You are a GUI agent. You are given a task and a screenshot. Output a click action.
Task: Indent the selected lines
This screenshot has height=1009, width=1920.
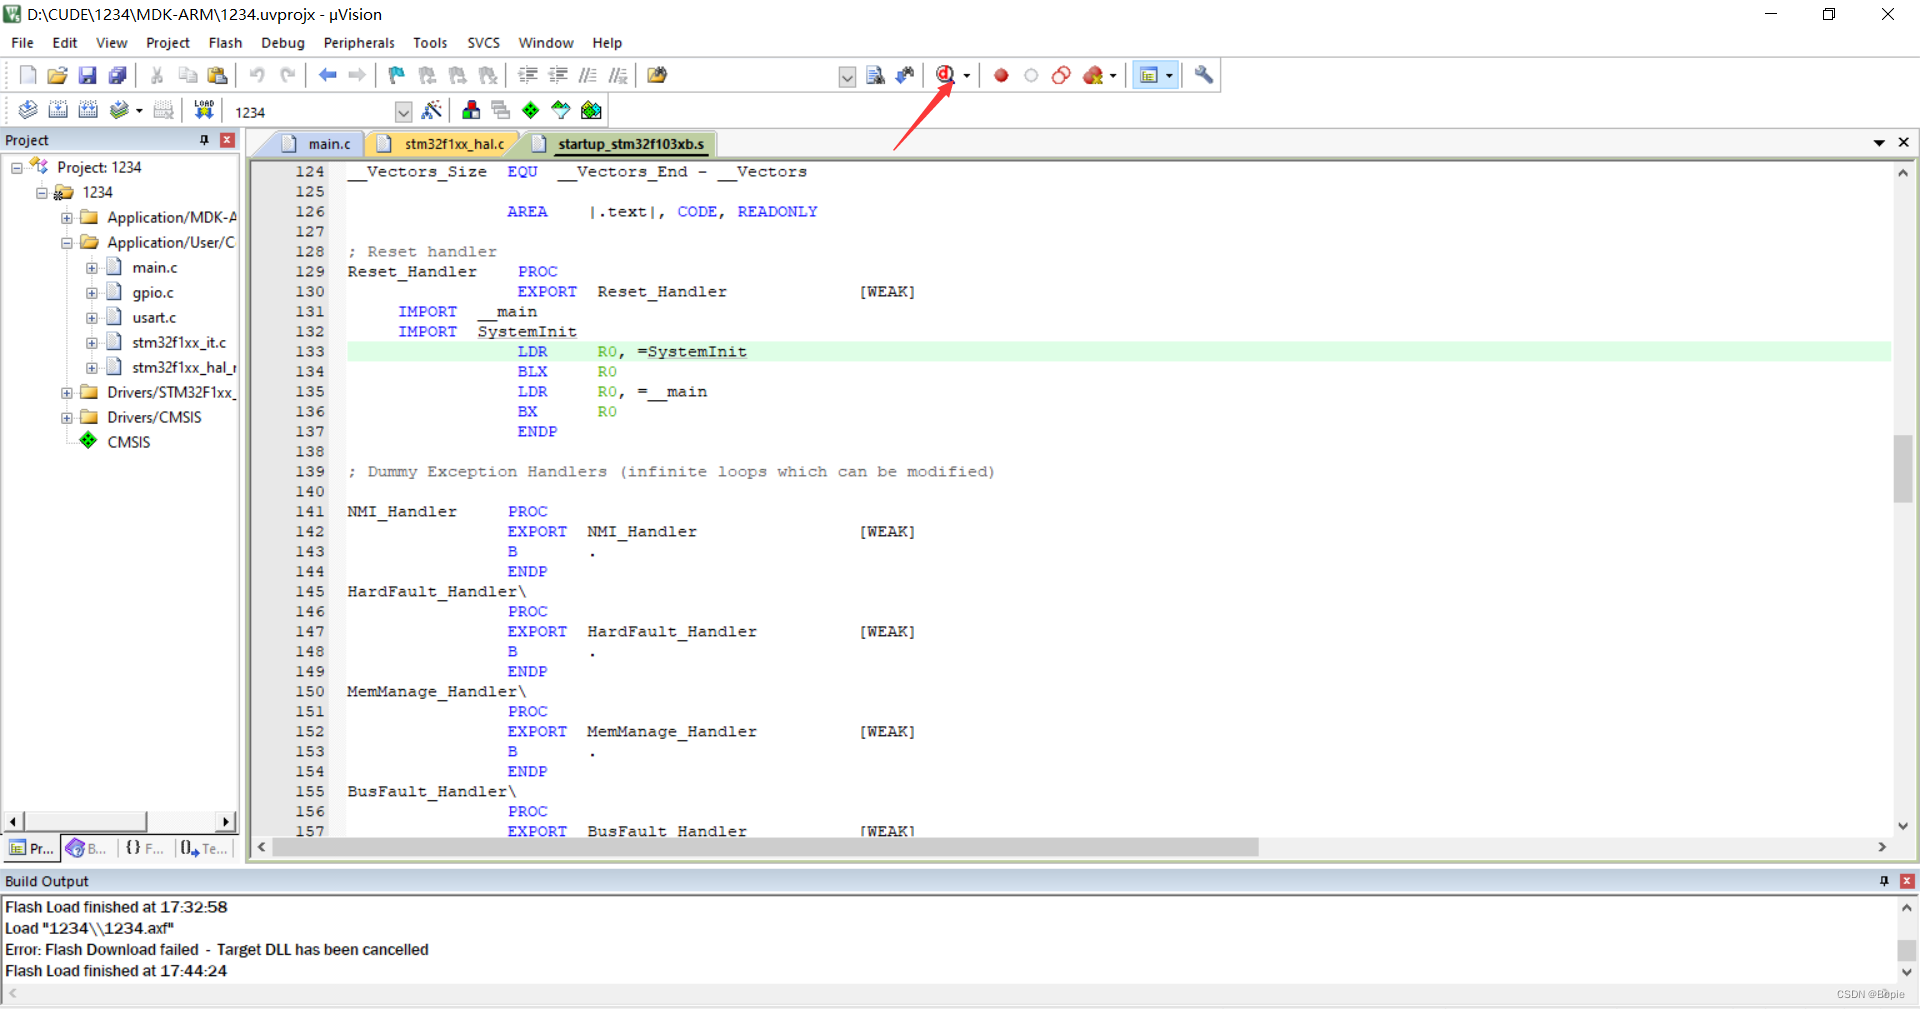click(x=528, y=75)
